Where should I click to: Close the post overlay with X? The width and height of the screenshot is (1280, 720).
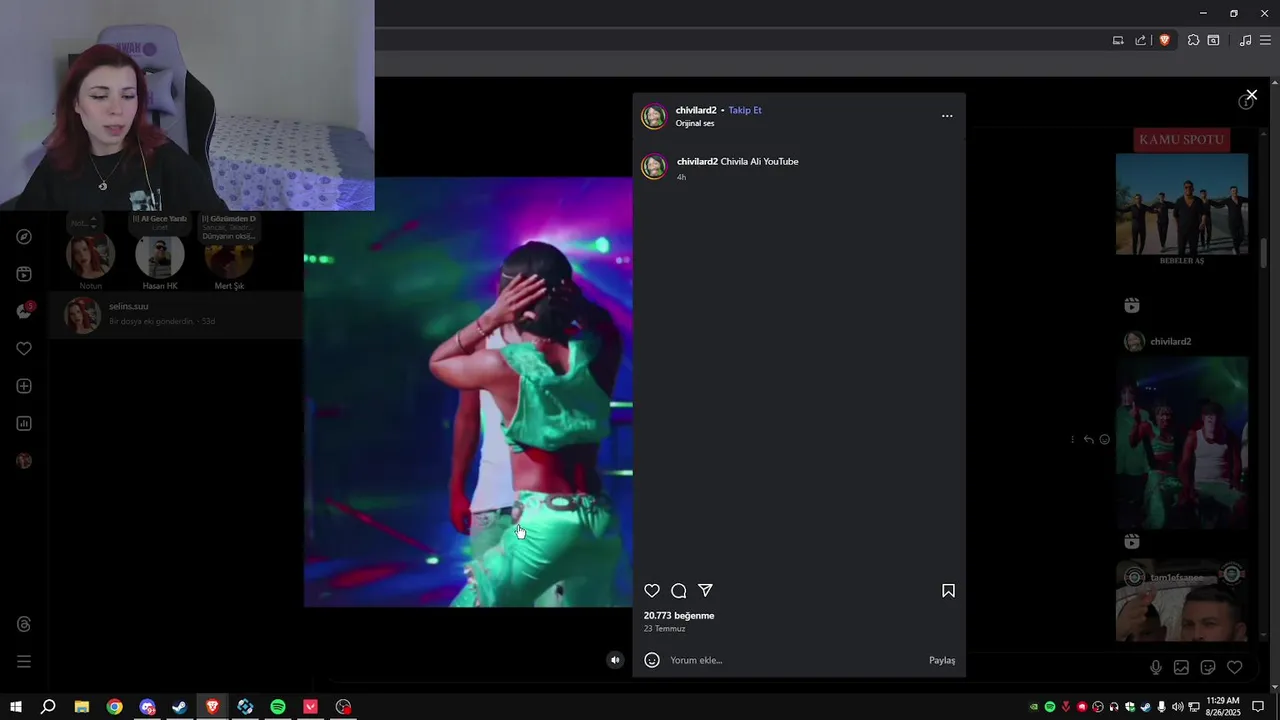pyautogui.click(x=1251, y=95)
